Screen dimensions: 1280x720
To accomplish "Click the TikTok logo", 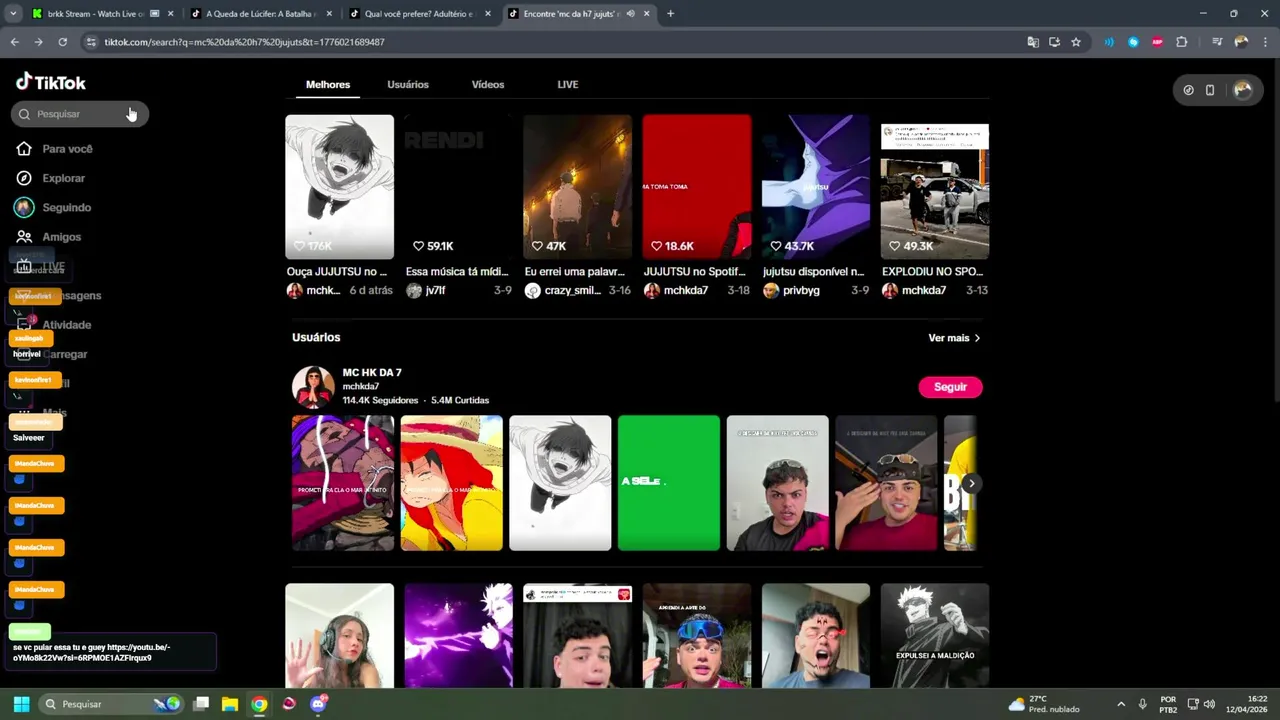I will (x=51, y=83).
